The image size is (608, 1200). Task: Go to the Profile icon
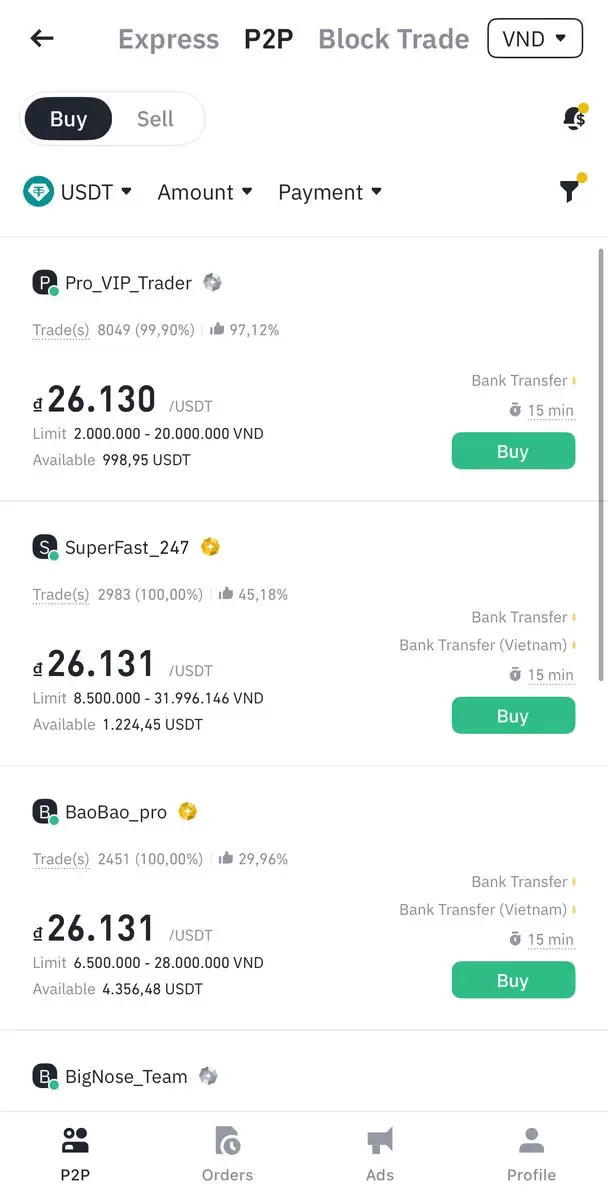pyautogui.click(x=531, y=1141)
